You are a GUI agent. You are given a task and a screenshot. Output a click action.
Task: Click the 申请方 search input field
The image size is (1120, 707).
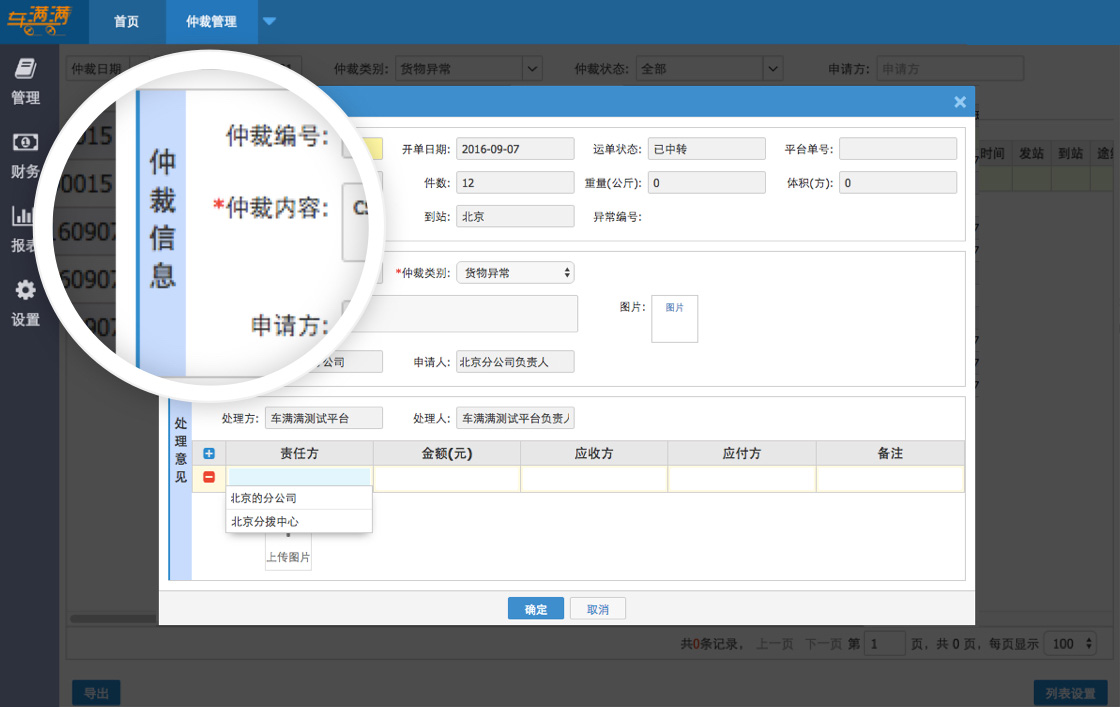pyautogui.click(x=950, y=69)
